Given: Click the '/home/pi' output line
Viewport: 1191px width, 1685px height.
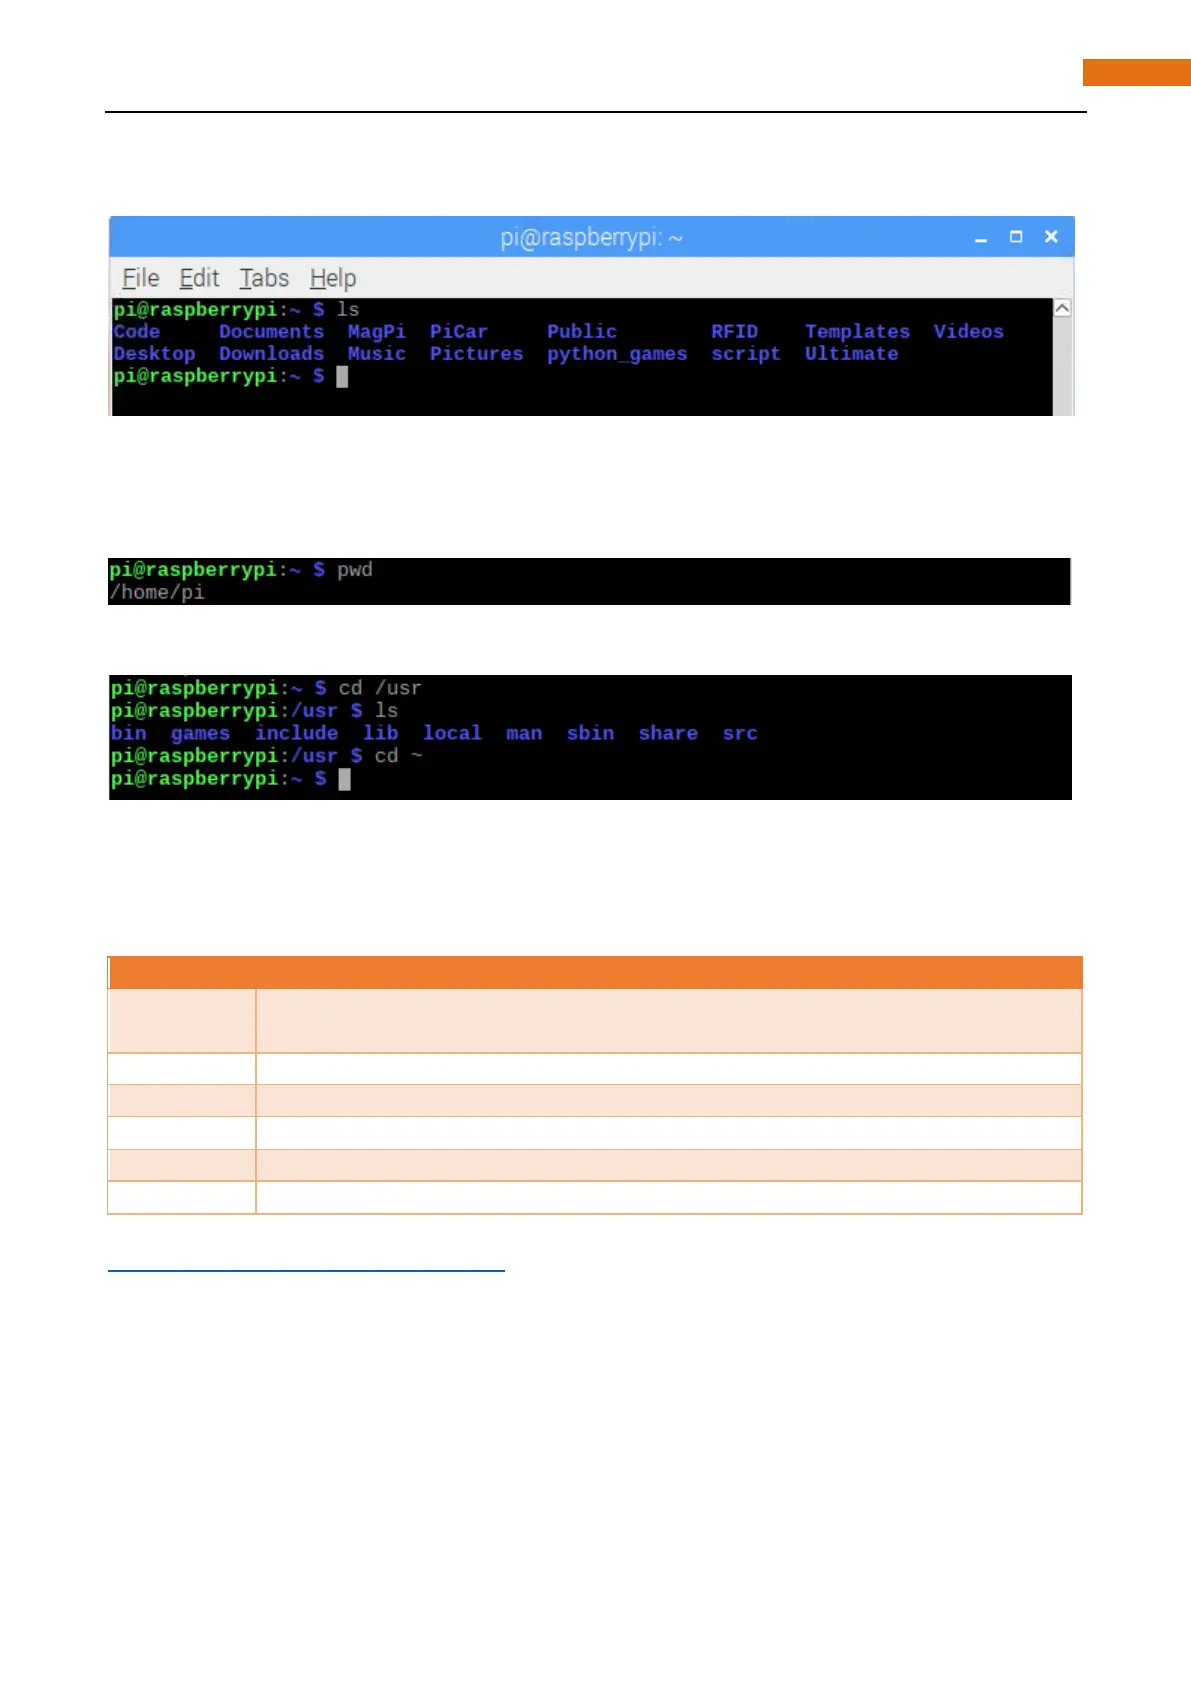Looking at the screenshot, I should [x=157, y=593].
